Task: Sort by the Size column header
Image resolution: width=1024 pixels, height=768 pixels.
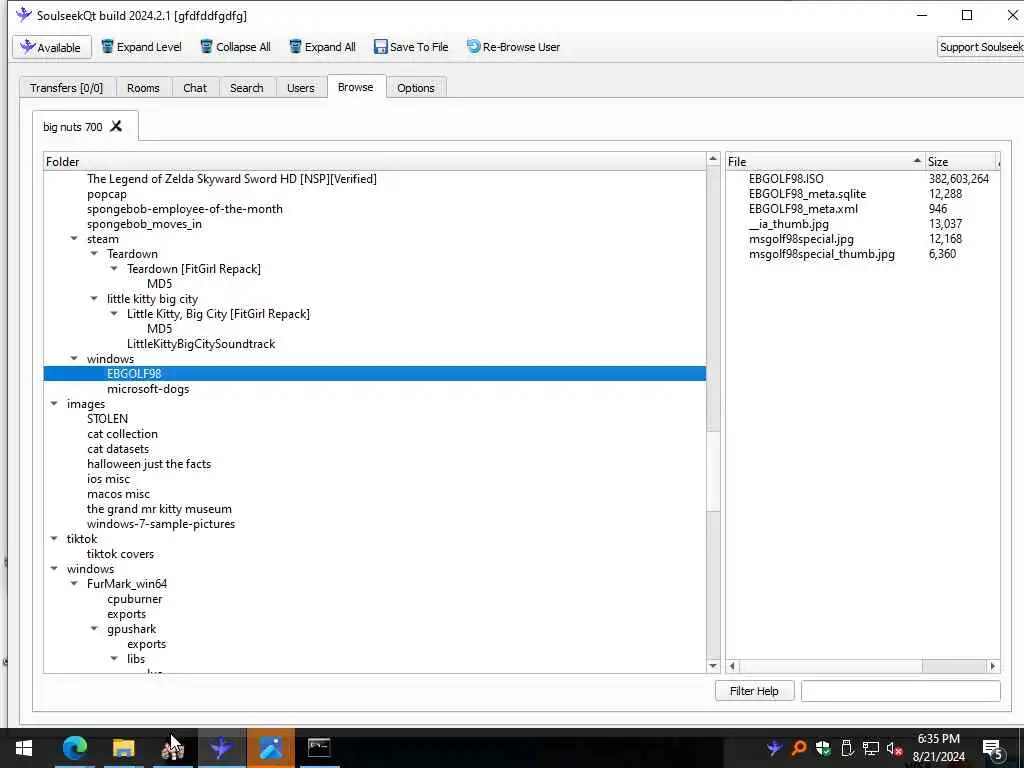Action: tap(961, 161)
